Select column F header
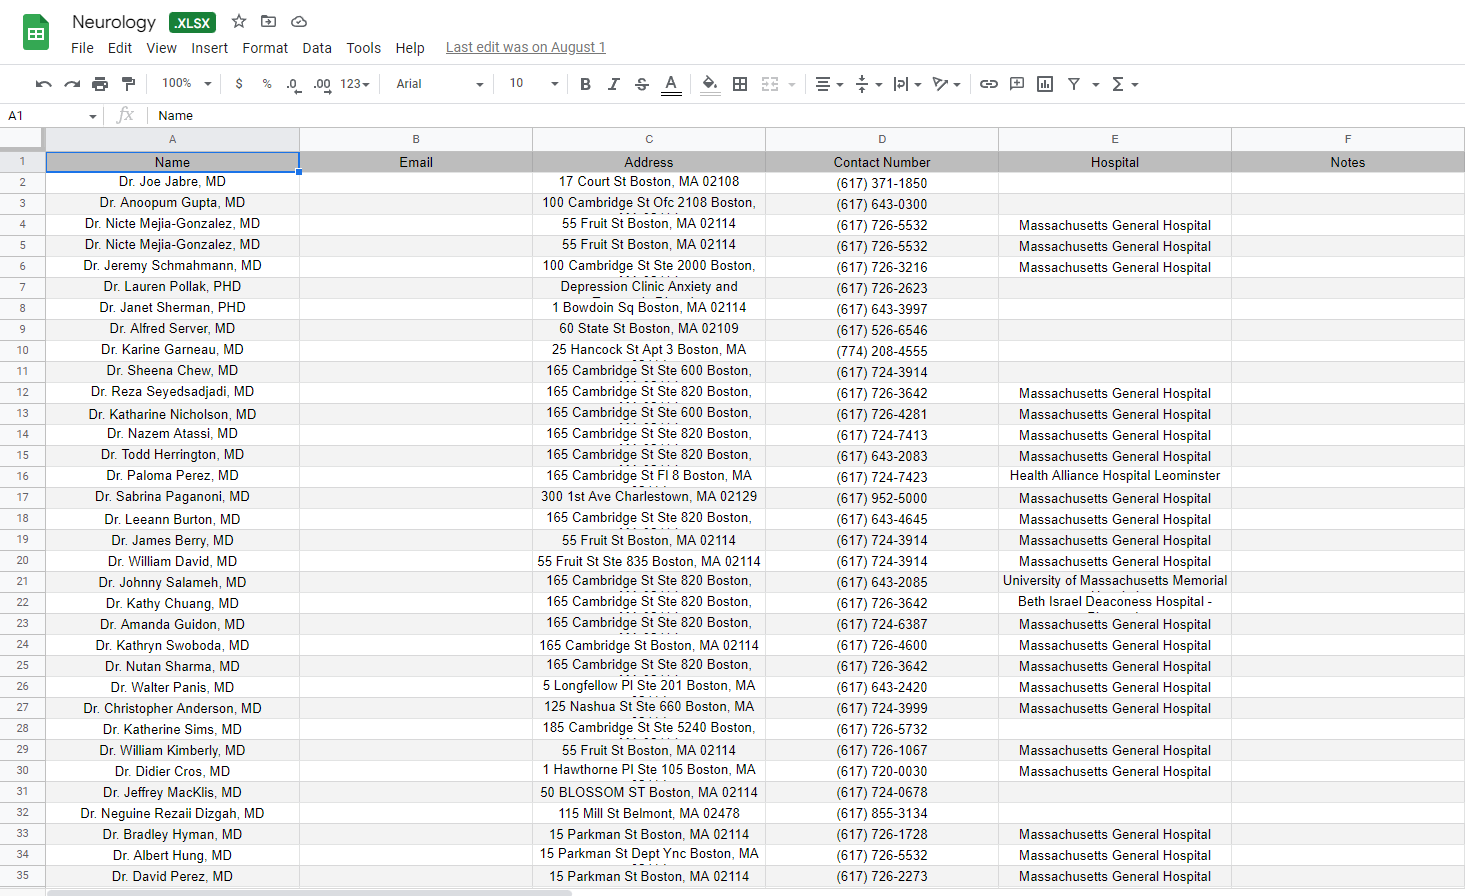The width and height of the screenshot is (1465, 896). (x=1348, y=139)
